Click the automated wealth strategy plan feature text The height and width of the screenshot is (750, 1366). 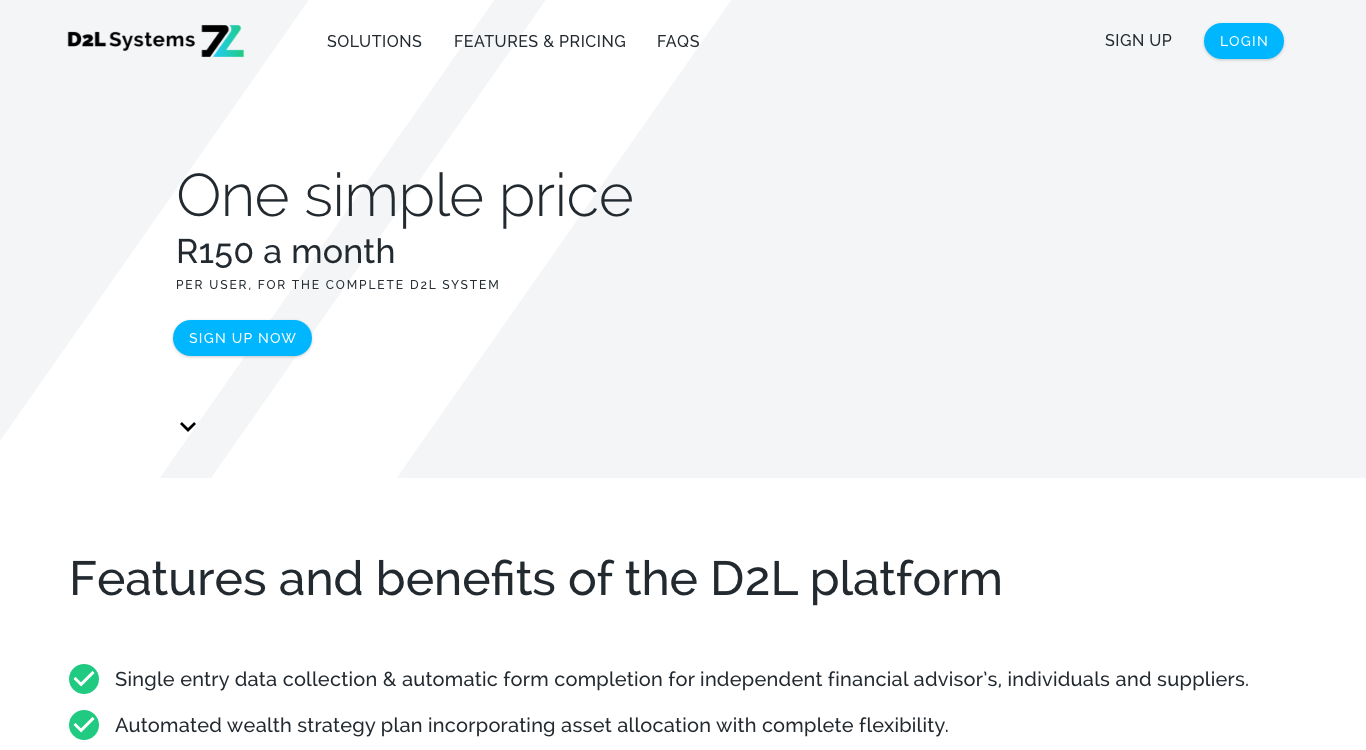531,725
